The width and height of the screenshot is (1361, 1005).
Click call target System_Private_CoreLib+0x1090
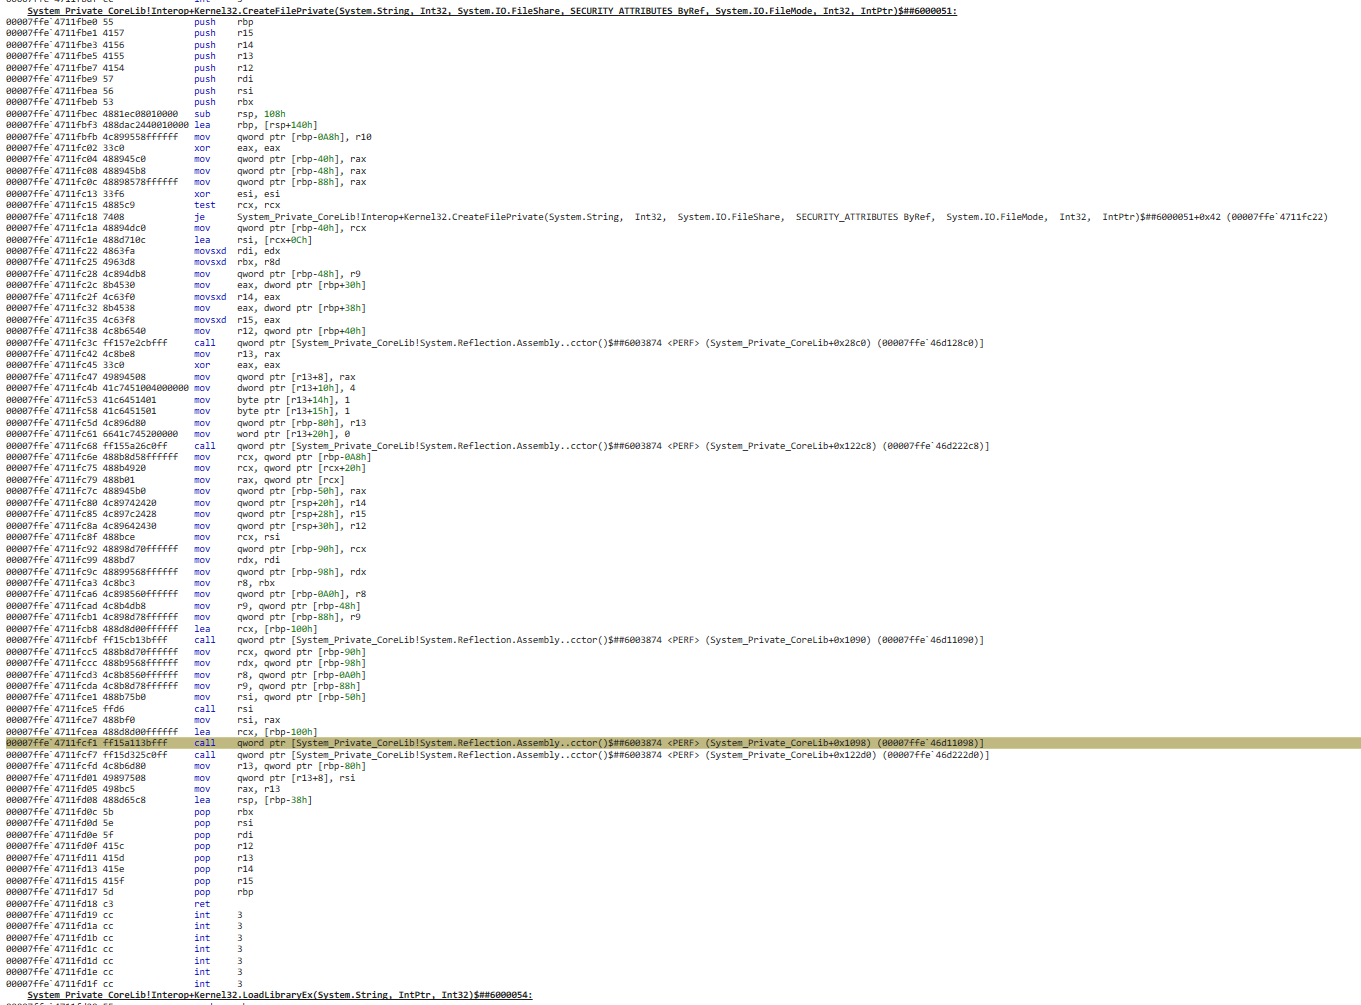point(610,640)
